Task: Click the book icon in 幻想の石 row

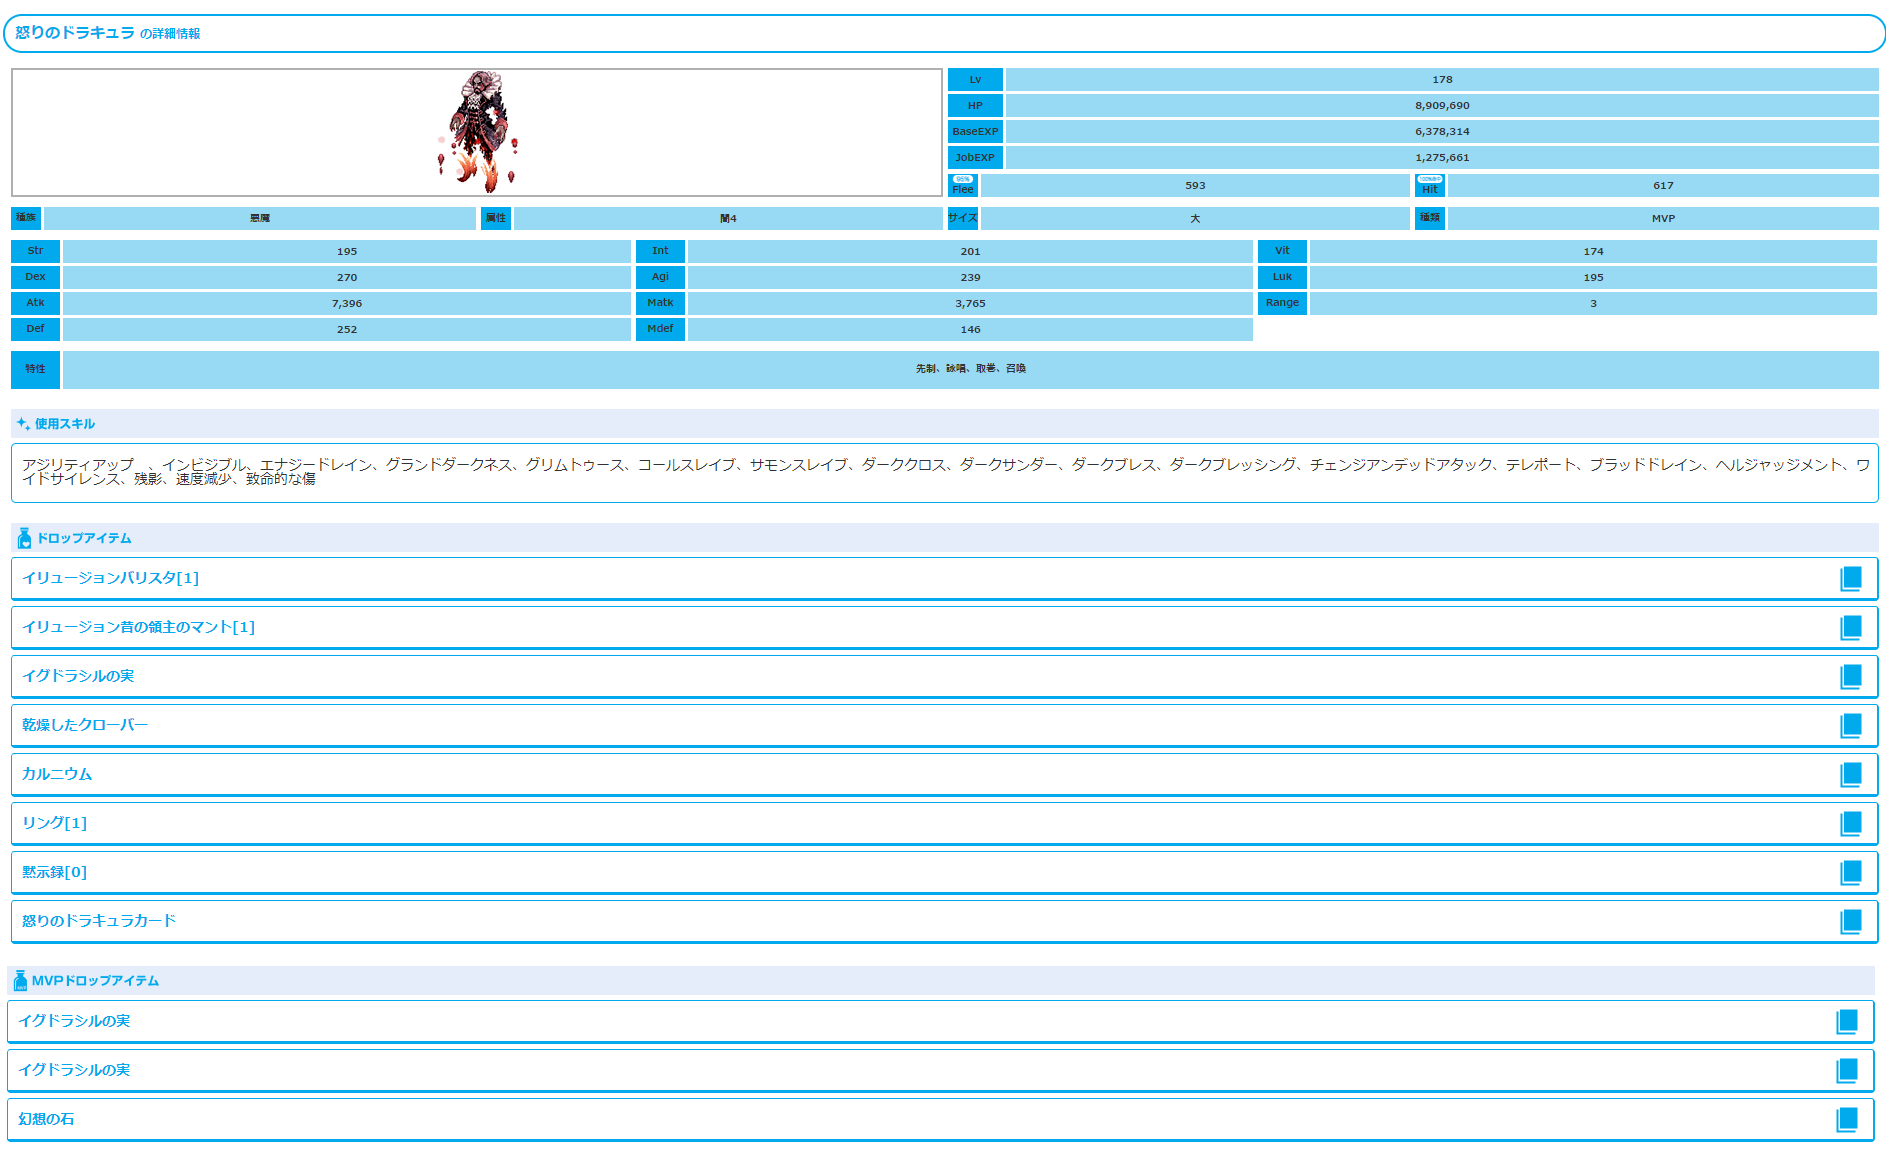Action: click(1846, 1120)
